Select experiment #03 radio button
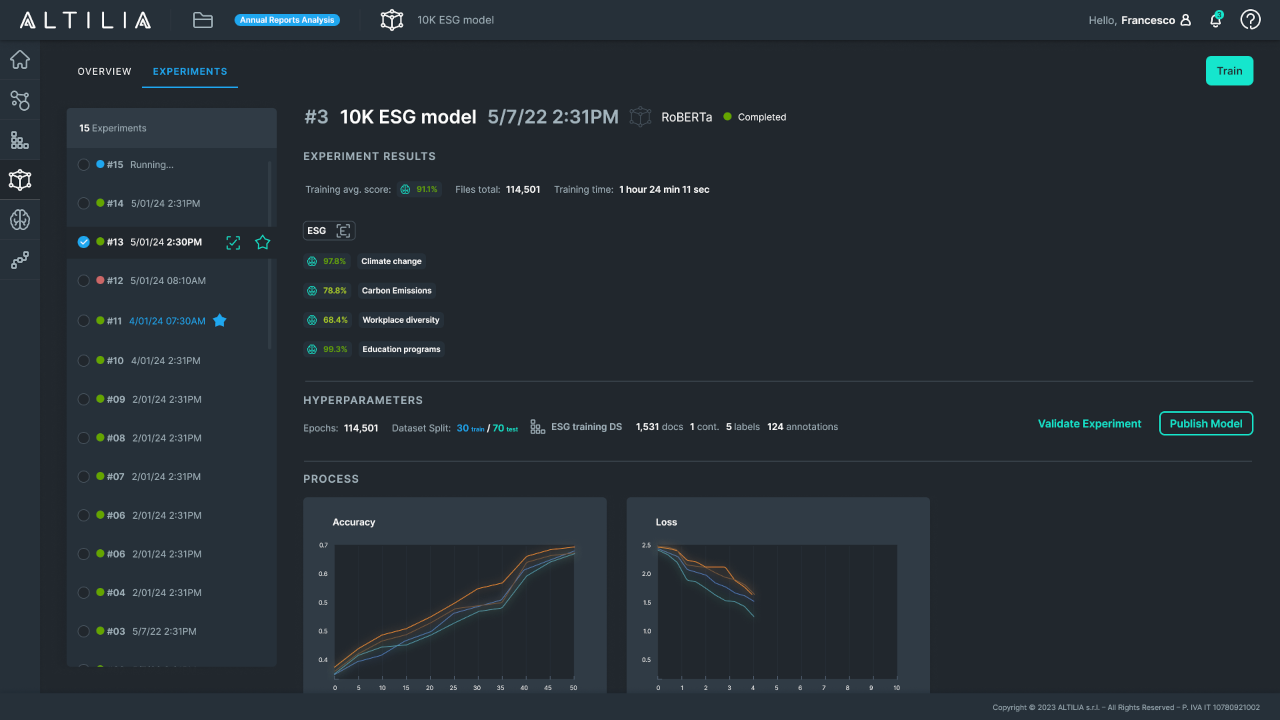The image size is (1280, 720). click(84, 631)
